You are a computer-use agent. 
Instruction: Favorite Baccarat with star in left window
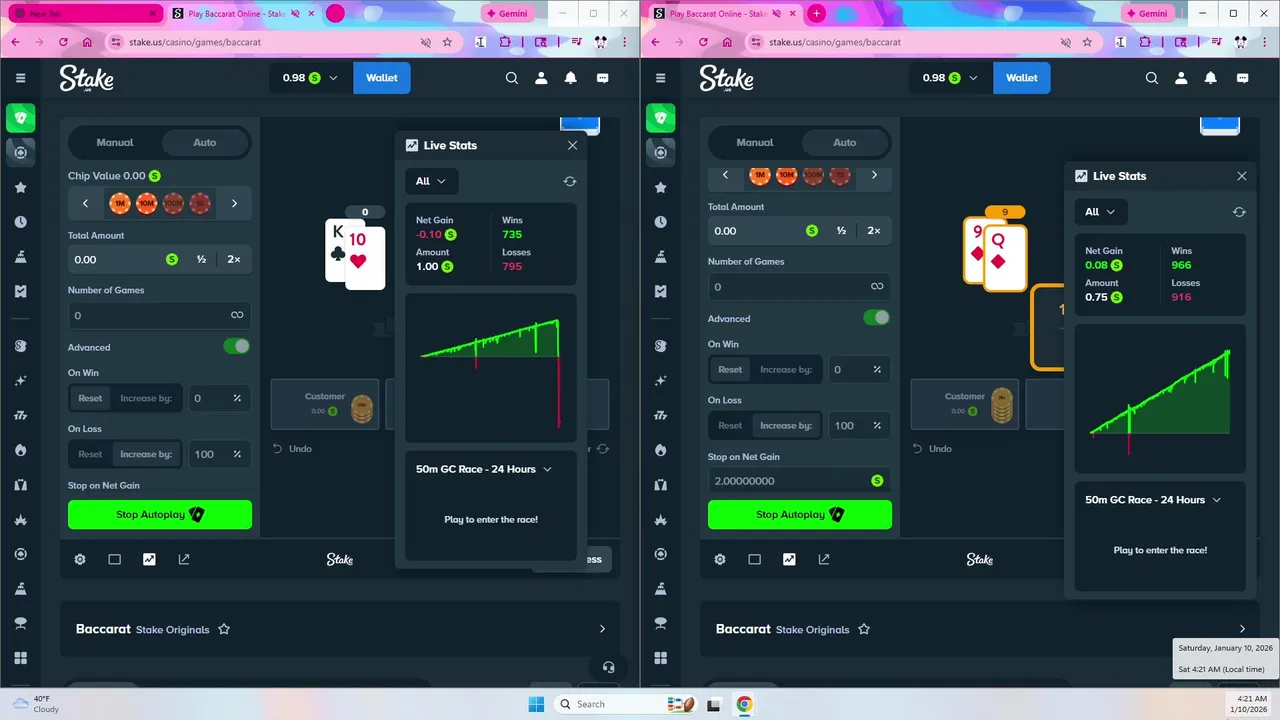(224, 629)
